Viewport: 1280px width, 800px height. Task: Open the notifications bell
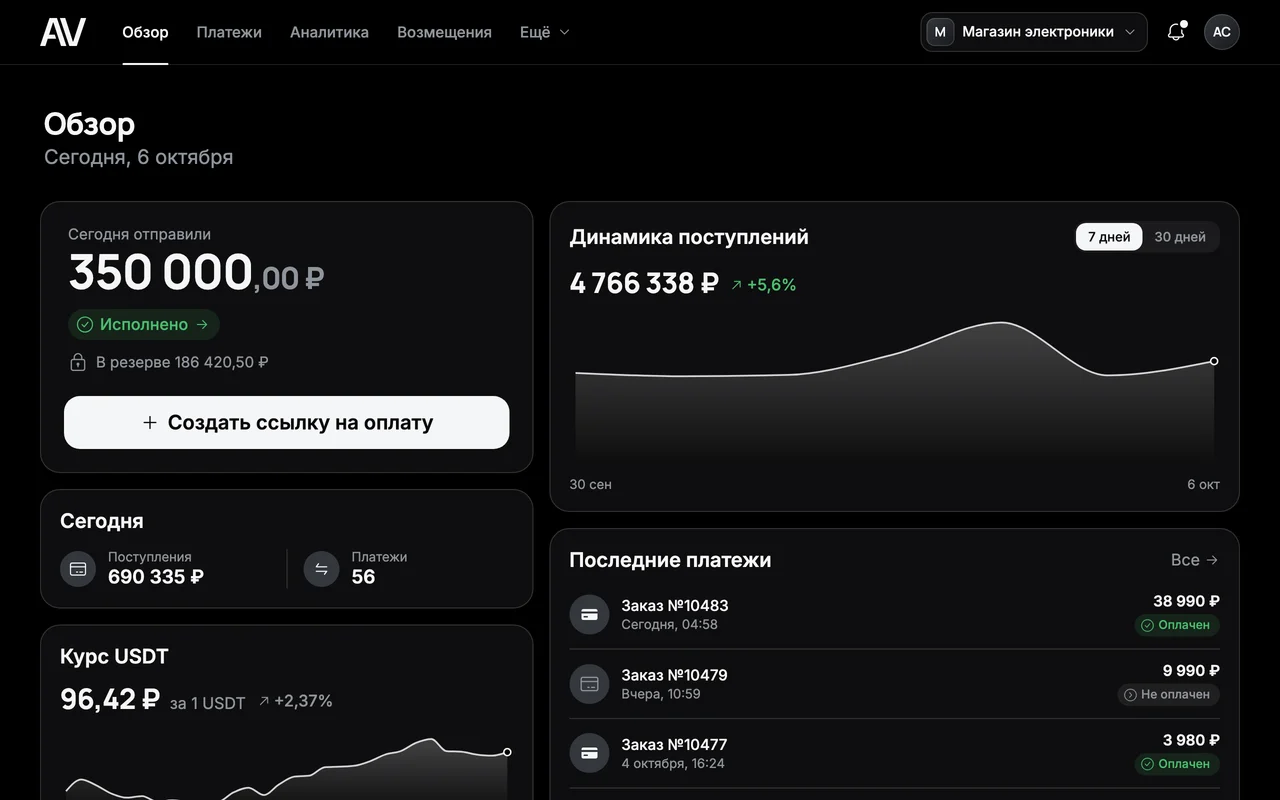(1176, 32)
